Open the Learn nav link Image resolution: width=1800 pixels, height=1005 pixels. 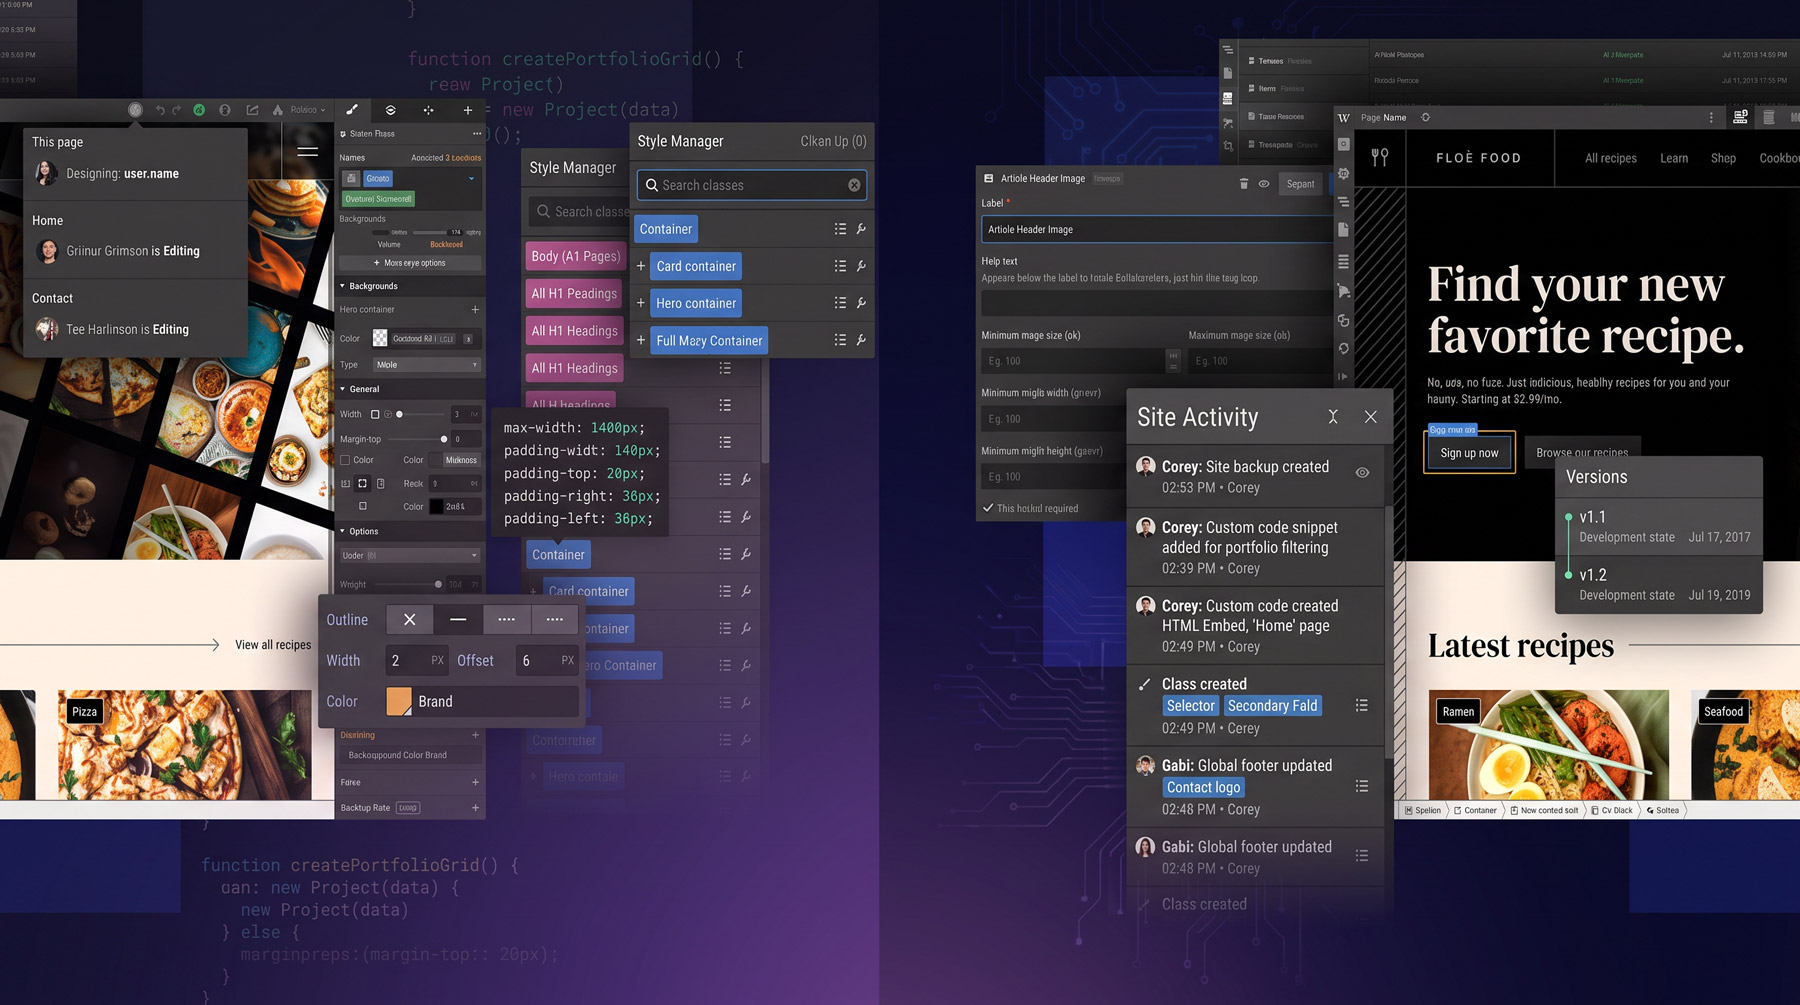(x=1674, y=158)
